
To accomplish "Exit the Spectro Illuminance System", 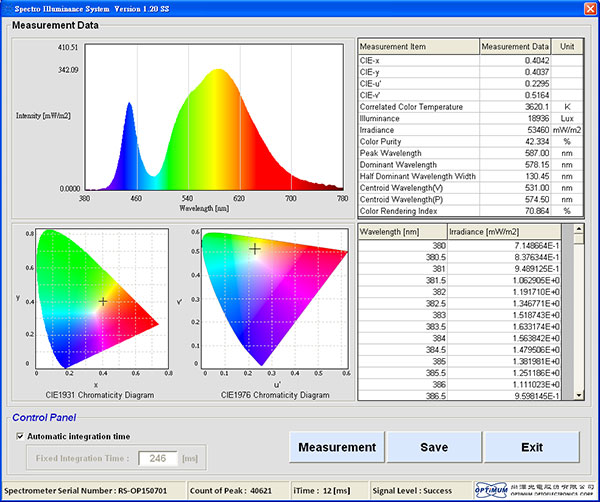I will click(x=532, y=447).
